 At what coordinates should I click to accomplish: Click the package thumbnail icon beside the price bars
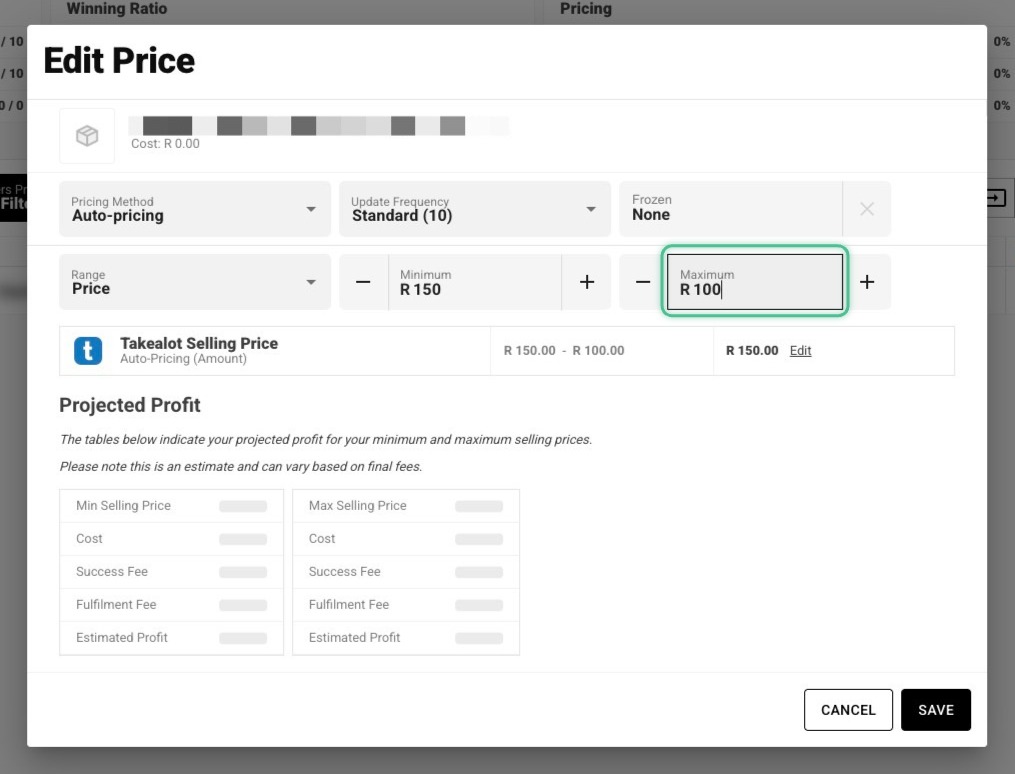[87, 135]
